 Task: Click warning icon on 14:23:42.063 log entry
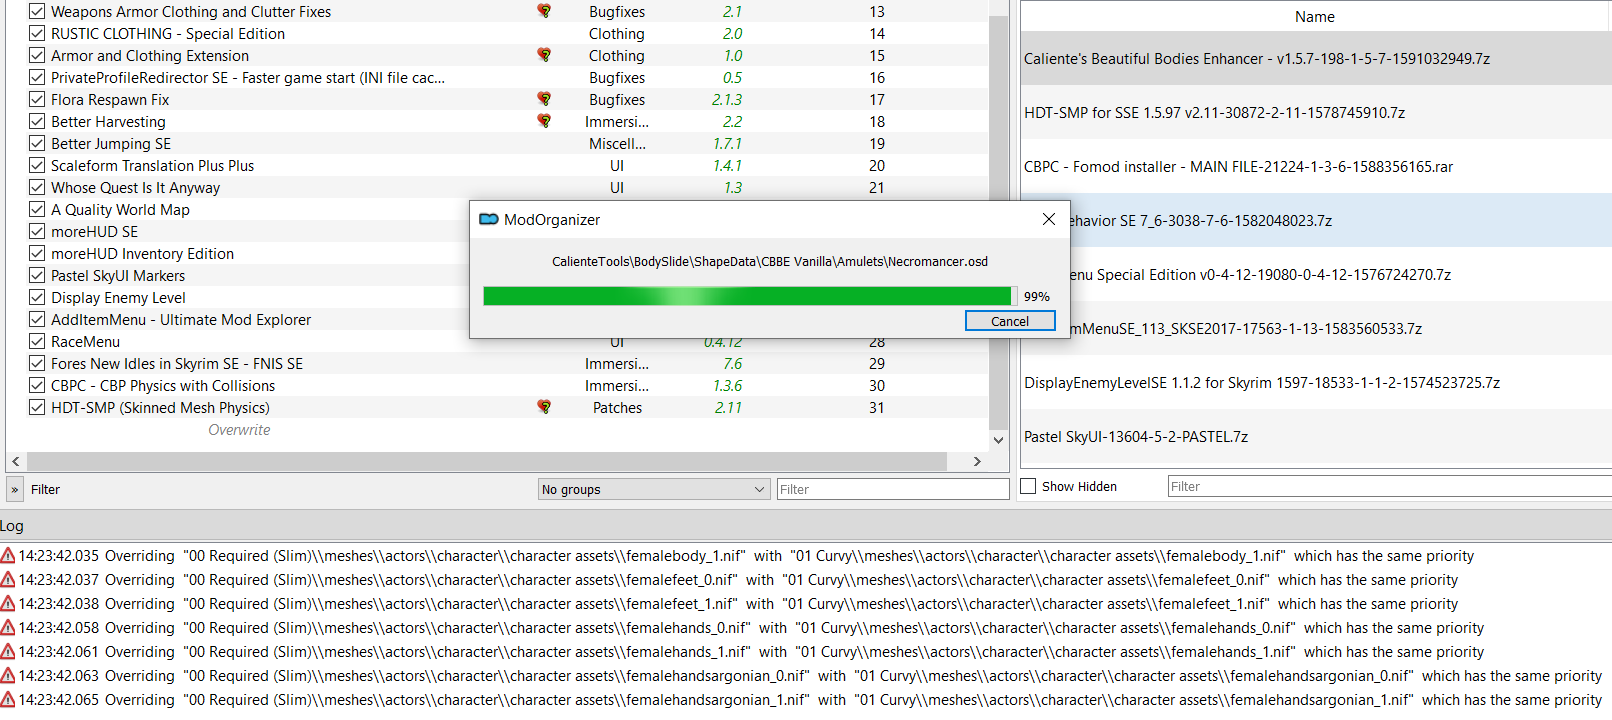tap(8, 676)
